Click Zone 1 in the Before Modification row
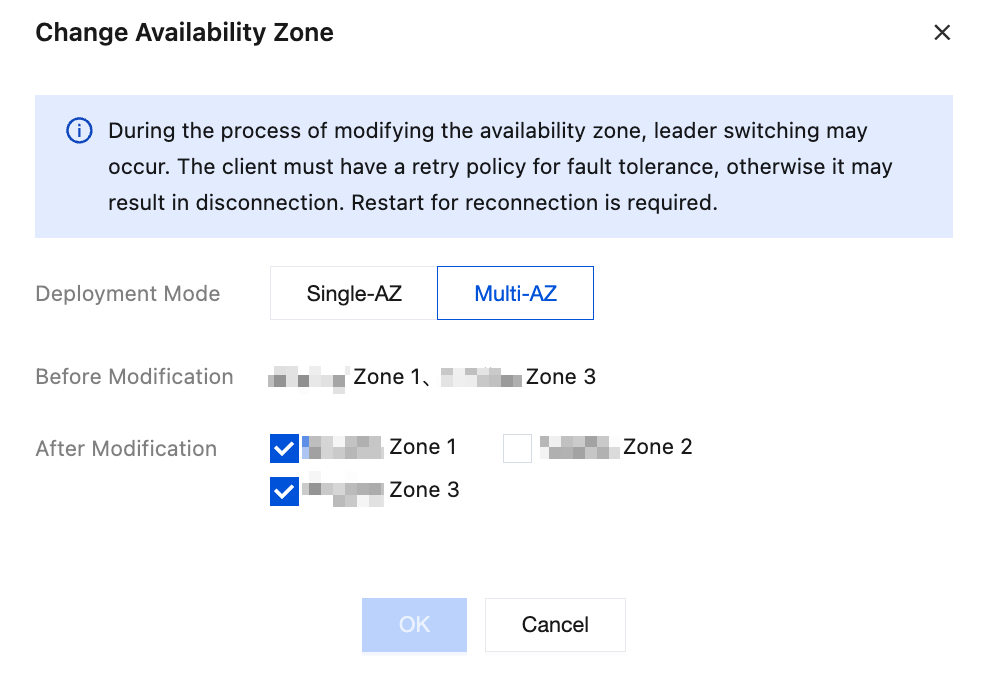Image resolution: width=984 pixels, height=676 pixels. (x=387, y=377)
